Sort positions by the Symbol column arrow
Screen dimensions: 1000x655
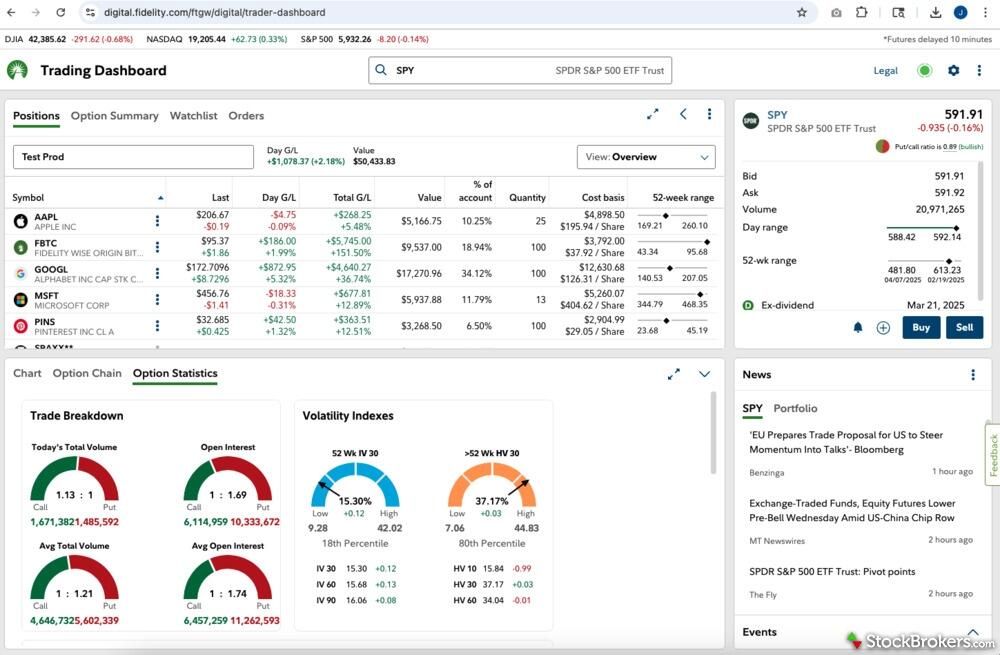[160, 198]
